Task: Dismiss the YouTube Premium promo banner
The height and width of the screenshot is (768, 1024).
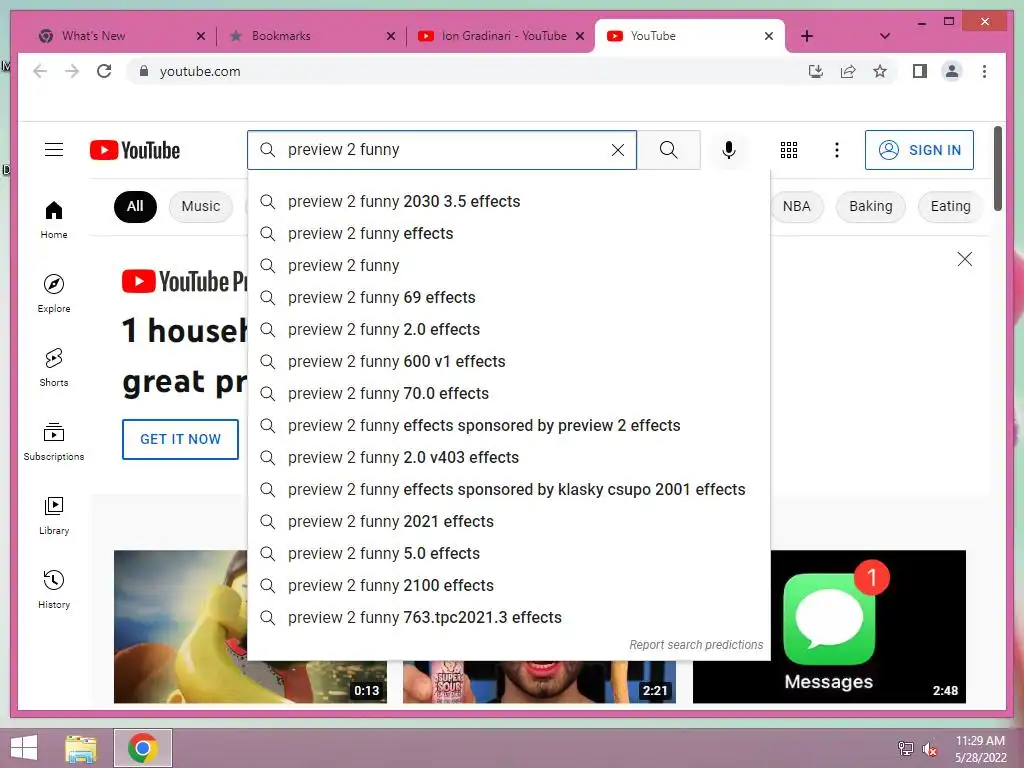Action: point(965,259)
